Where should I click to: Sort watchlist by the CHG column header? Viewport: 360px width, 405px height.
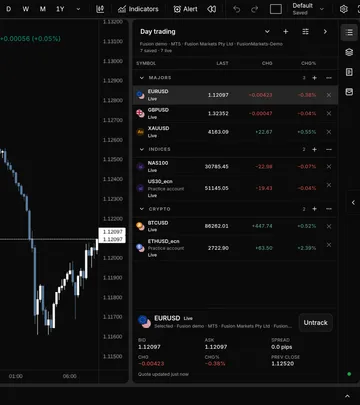click(x=267, y=63)
